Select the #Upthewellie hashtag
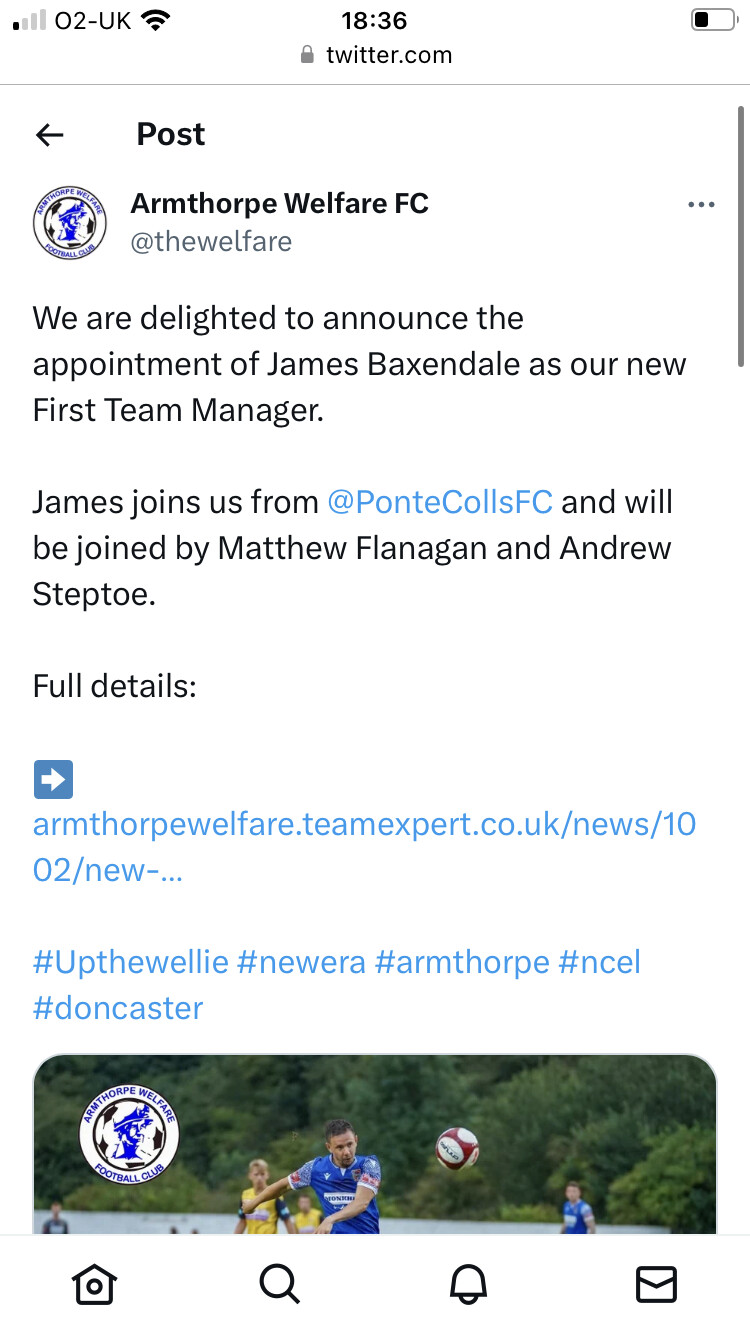Viewport: 750px width, 1334px height. click(131, 963)
